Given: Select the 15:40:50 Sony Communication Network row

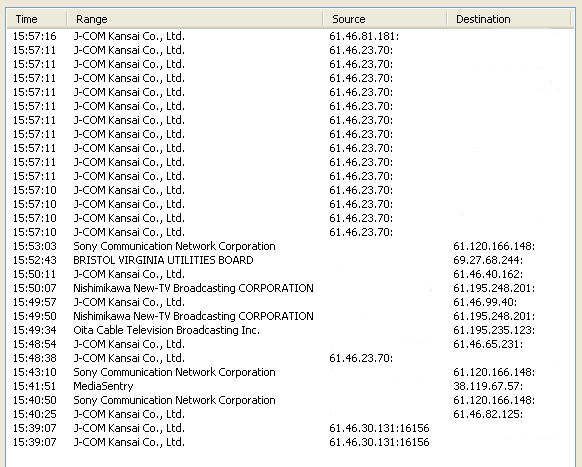Looking at the screenshot, I should tap(291, 400).
